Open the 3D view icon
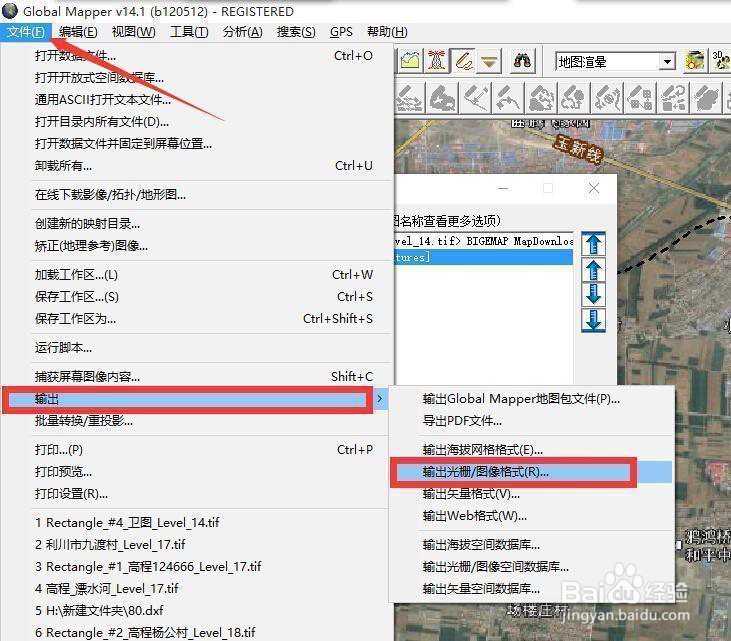Screen dimensions: 731x641 [720, 61]
